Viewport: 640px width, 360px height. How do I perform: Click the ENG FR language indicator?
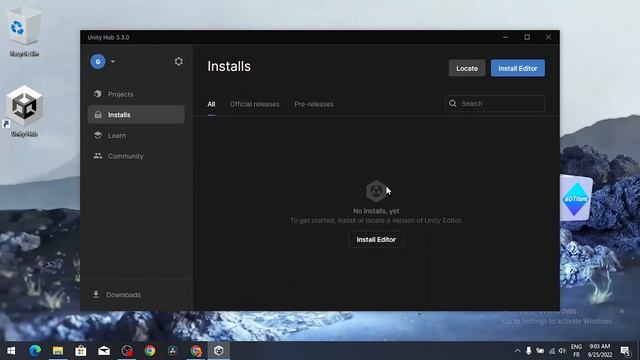point(576,351)
